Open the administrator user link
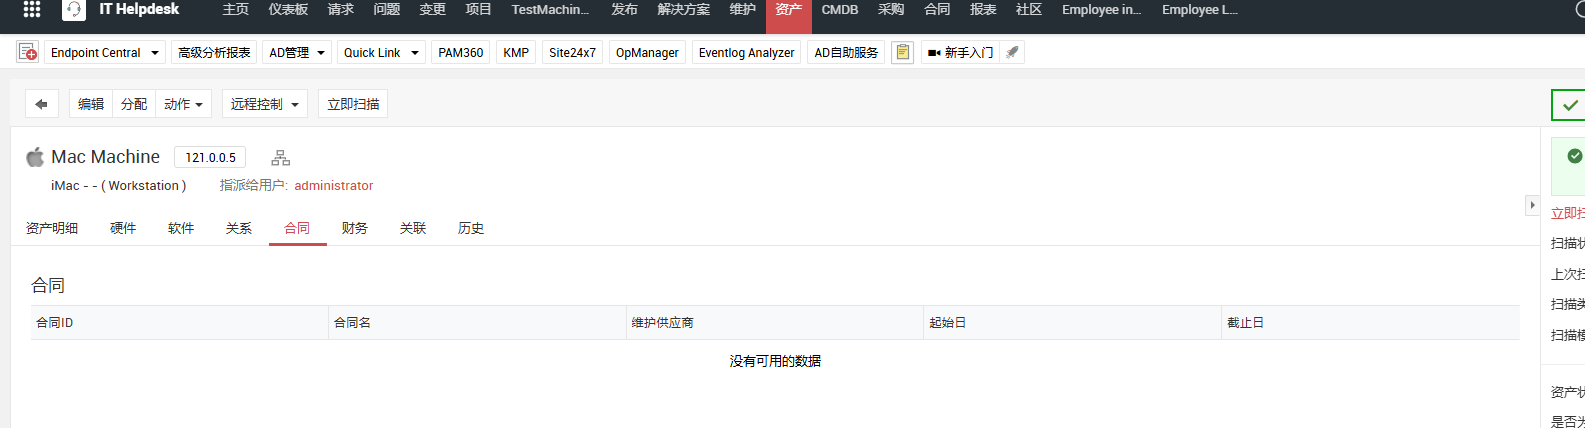Screen dimensions: 1585x428 [333, 186]
